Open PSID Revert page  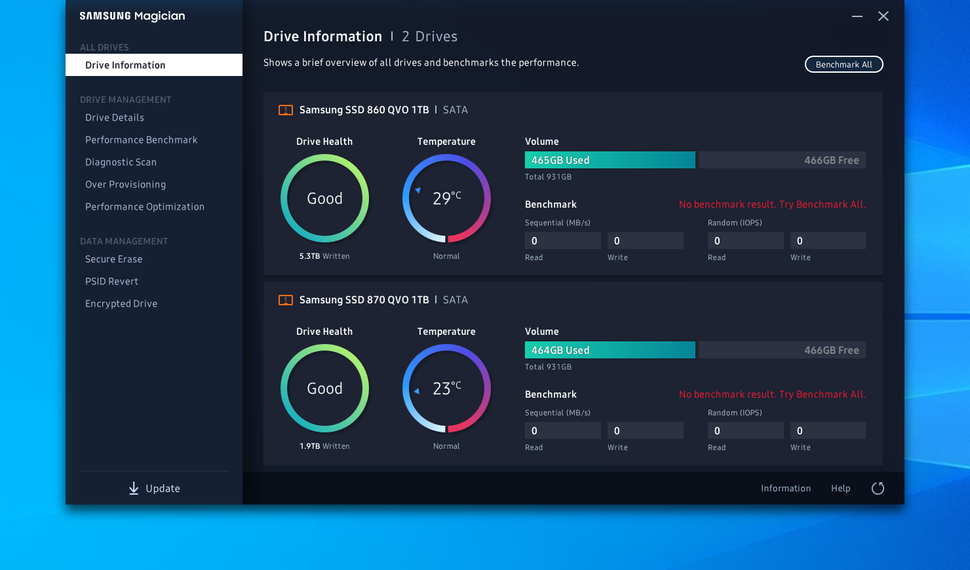[x=111, y=282]
